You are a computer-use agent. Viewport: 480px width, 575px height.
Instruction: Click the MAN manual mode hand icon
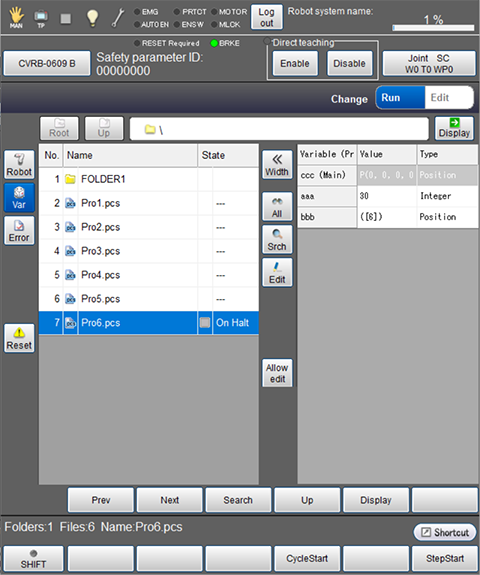pos(16,17)
